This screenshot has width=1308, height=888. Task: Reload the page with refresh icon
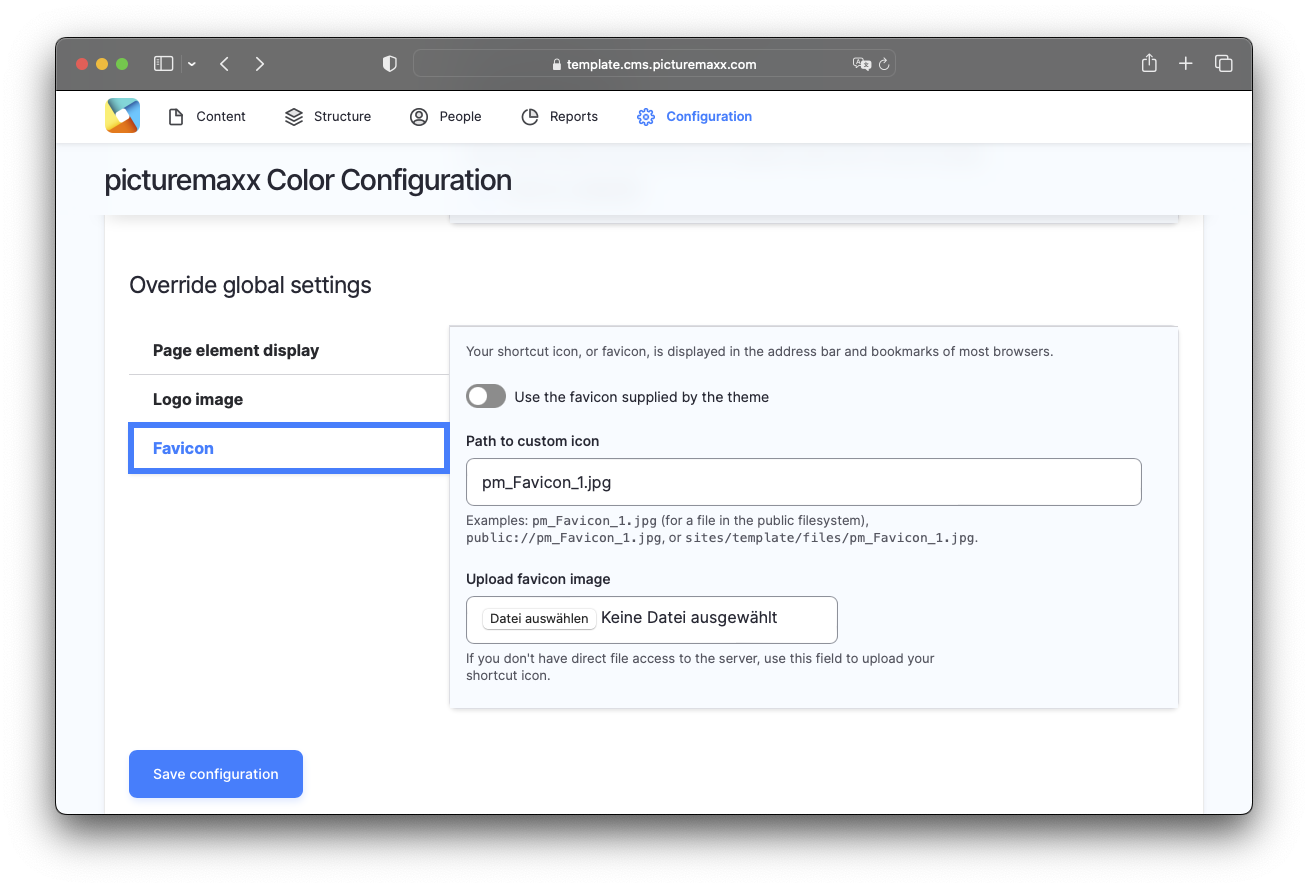pyautogui.click(x=884, y=64)
